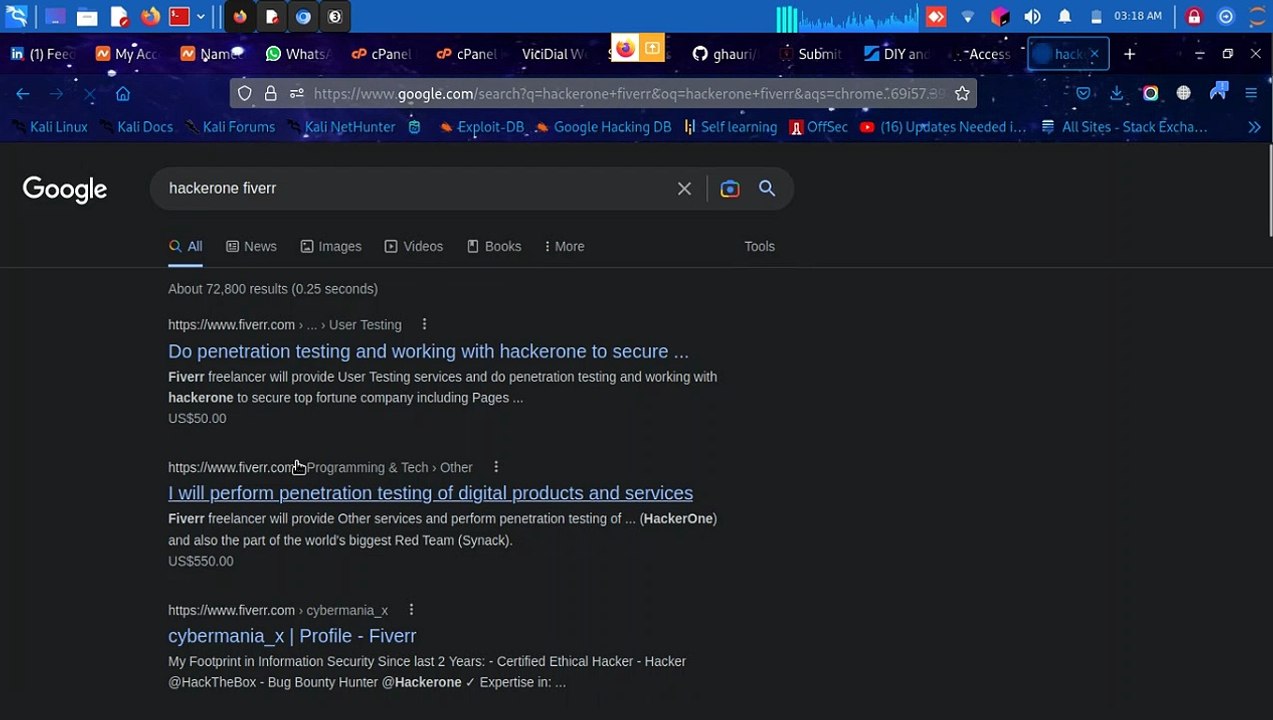This screenshot has height=720, width=1273.
Task: Open options for the User Testing result
Action: (424, 324)
